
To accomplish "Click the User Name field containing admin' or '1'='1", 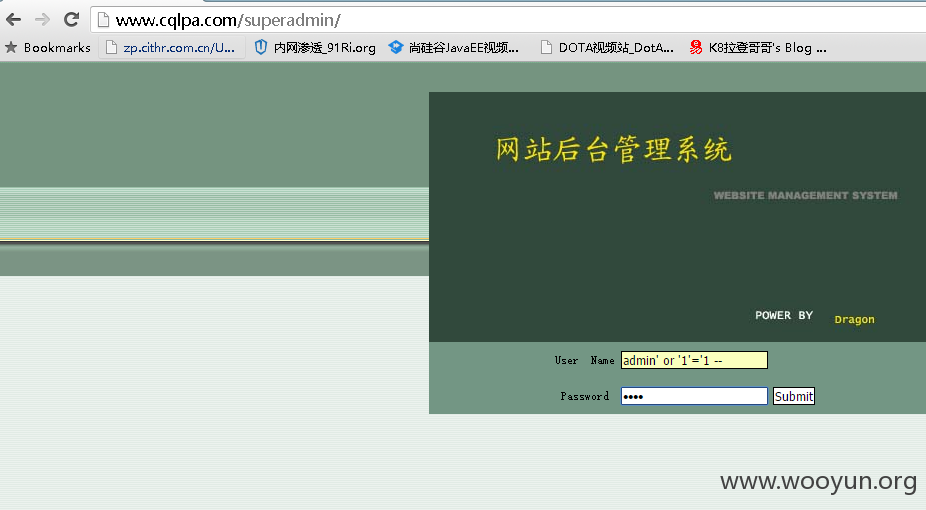I will pos(694,360).
